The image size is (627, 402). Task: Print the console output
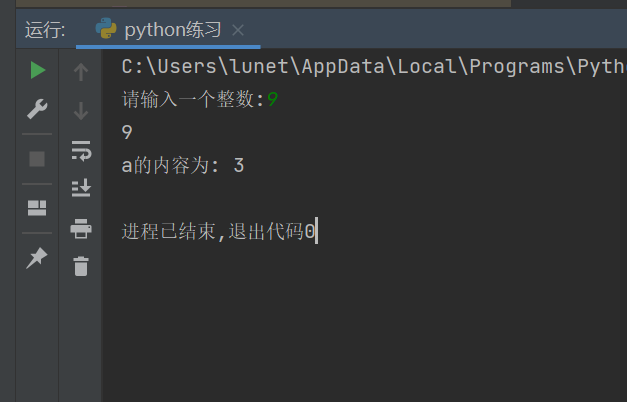[x=81, y=228]
